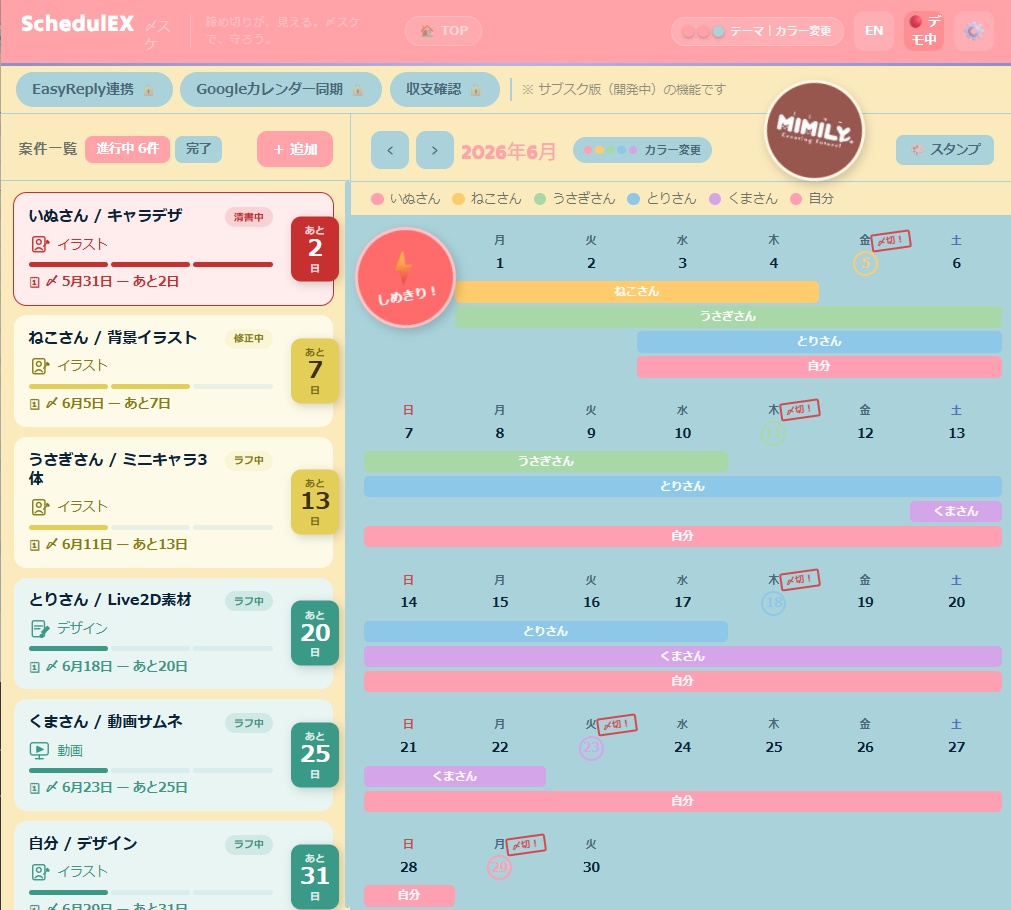
Task: Open the 自分 / デザイン card
Action: point(173,865)
